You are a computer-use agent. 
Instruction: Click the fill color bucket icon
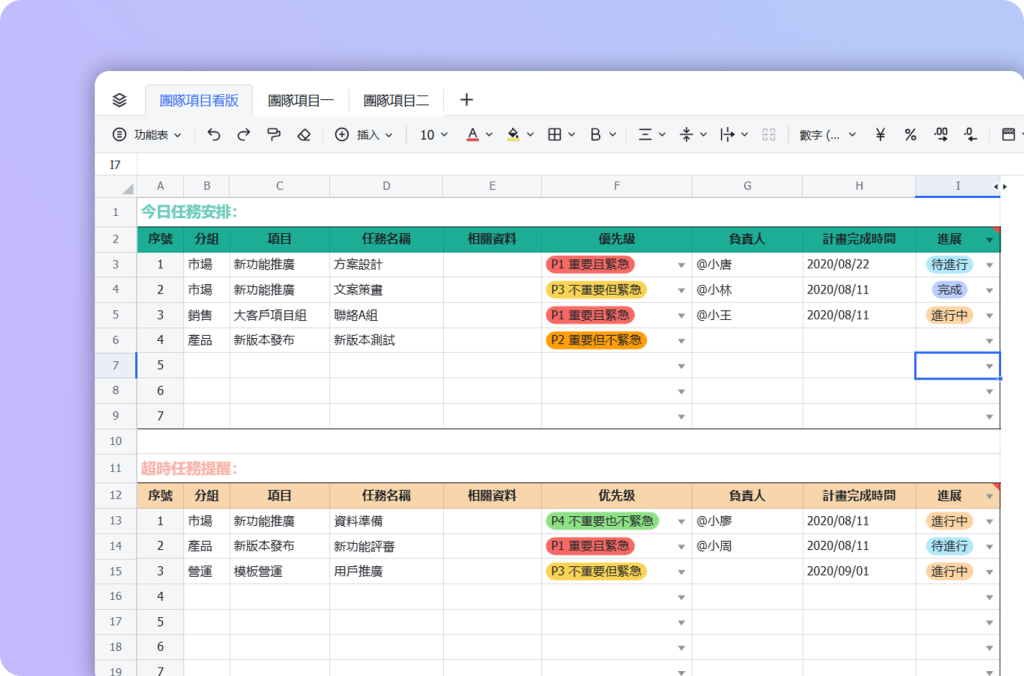click(x=513, y=135)
